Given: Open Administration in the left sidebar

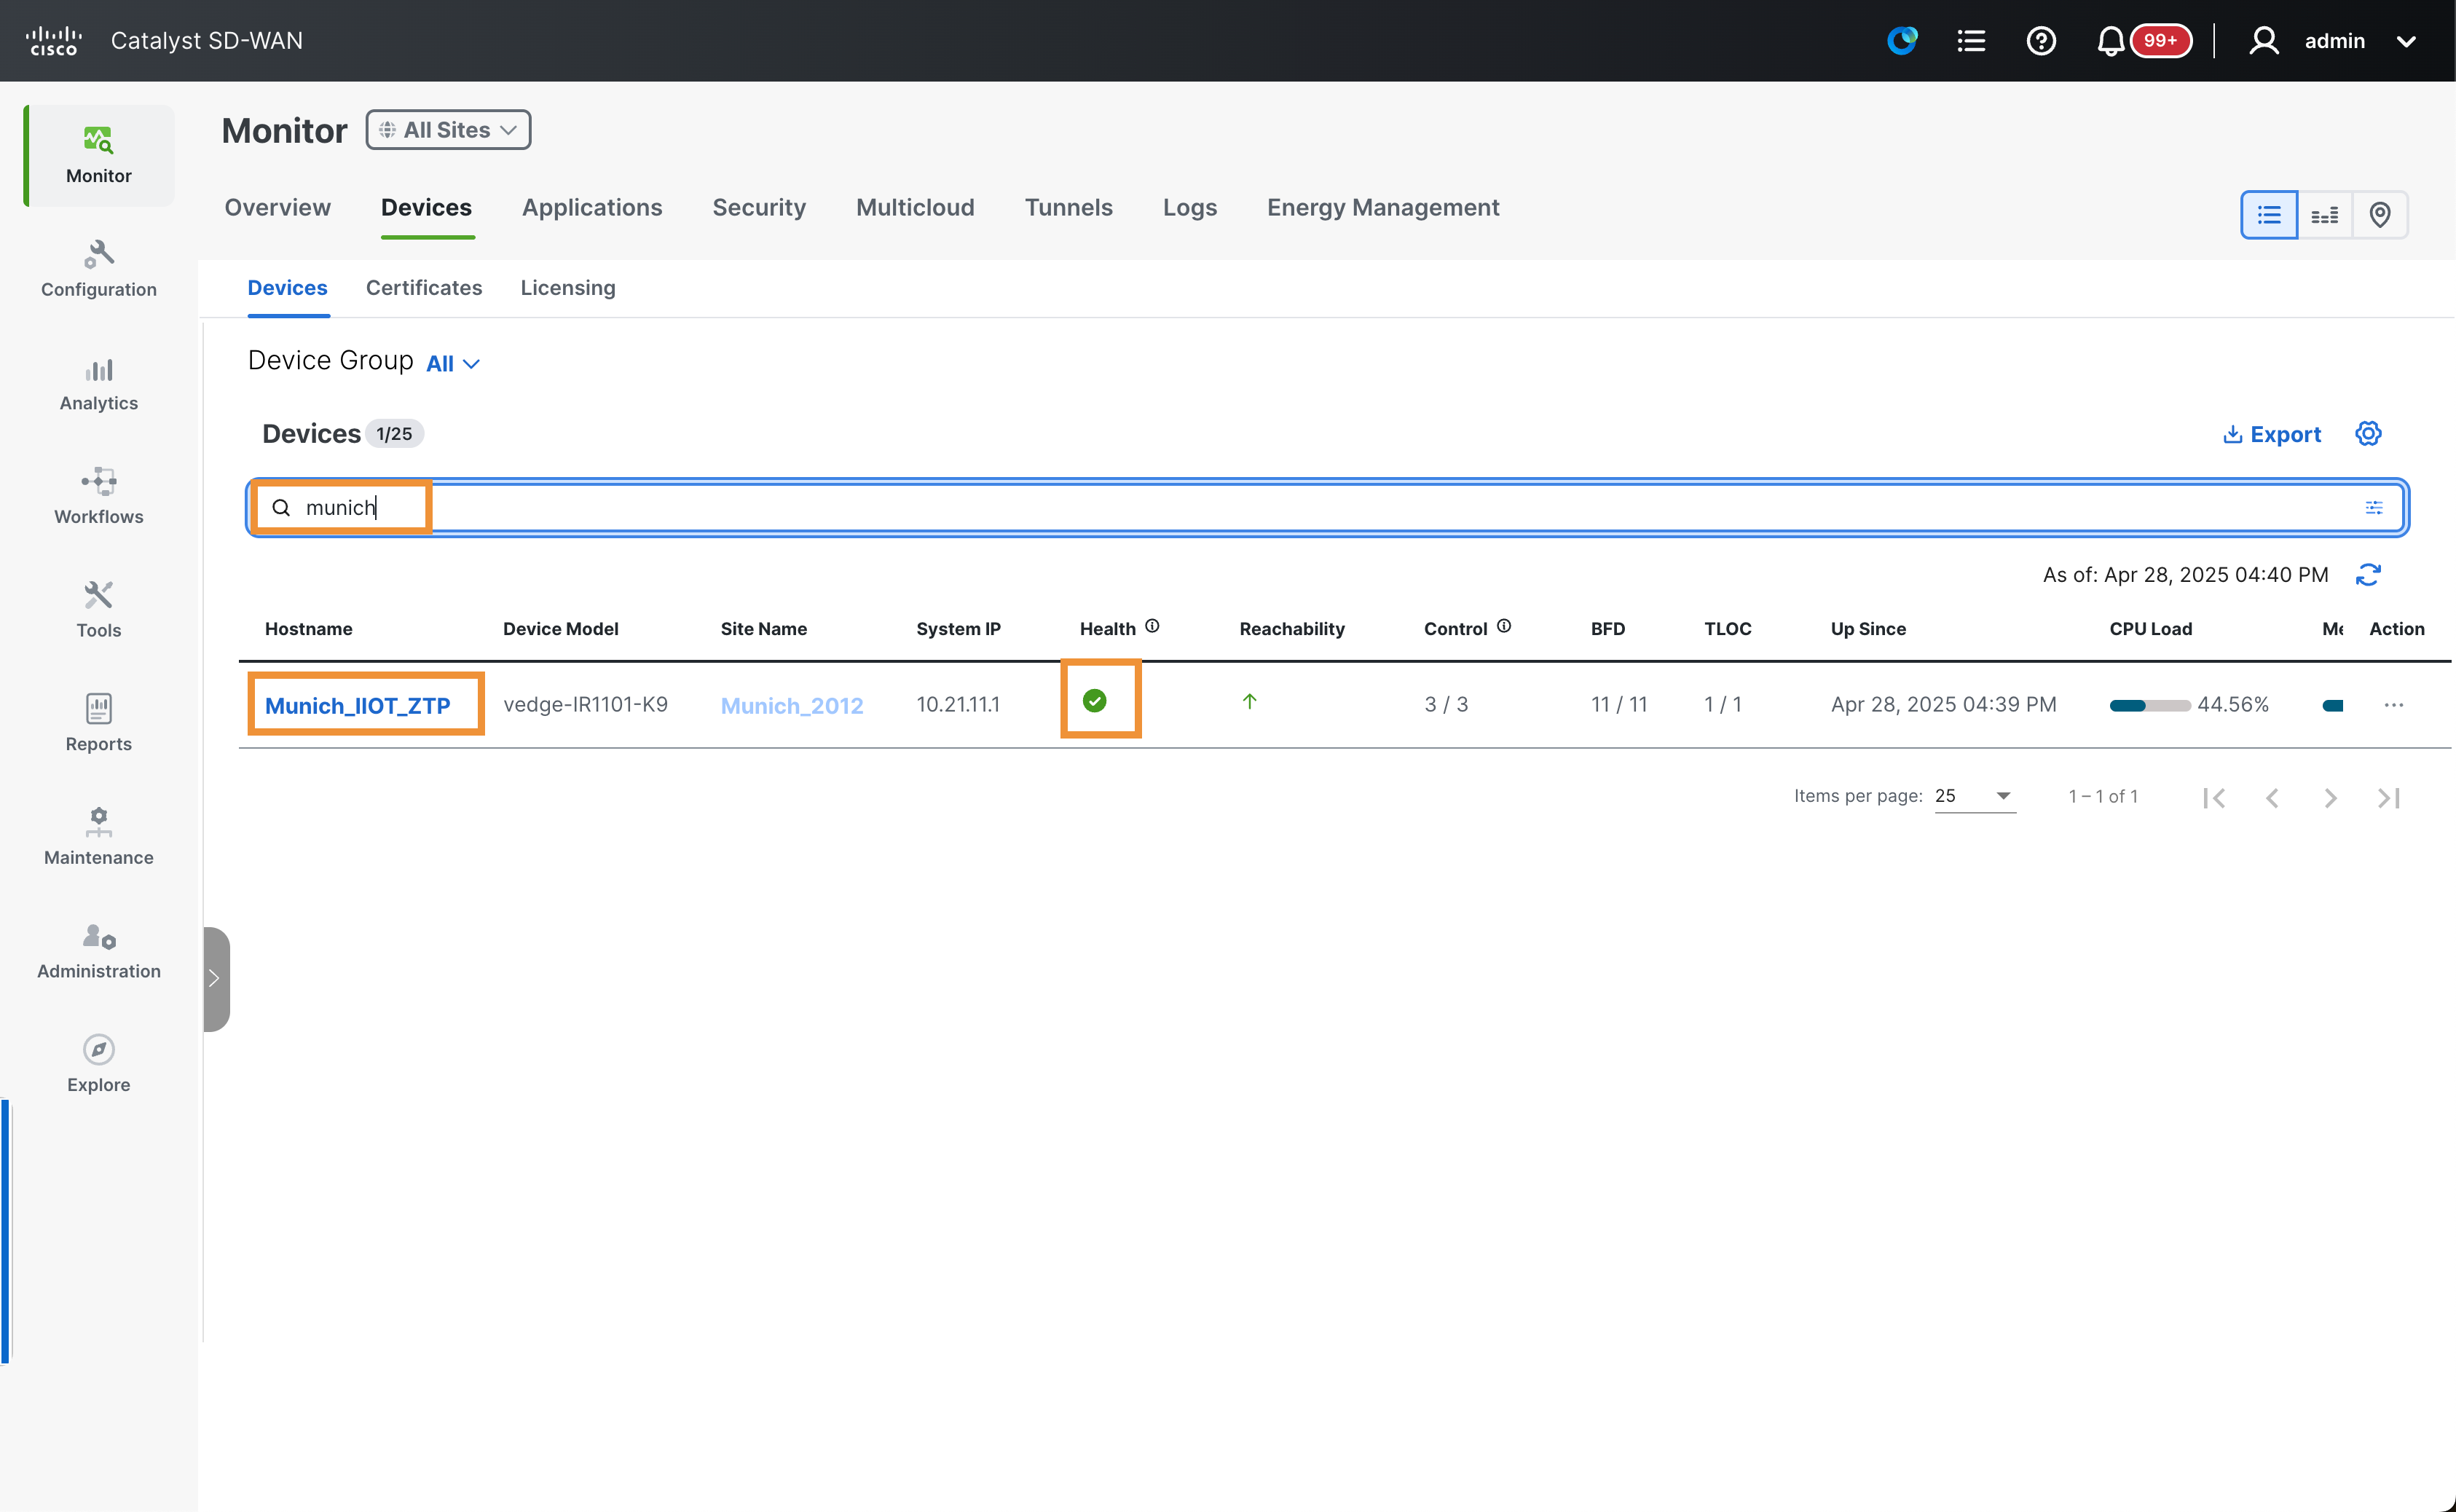Looking at the screenshot, I should click(x=99, y=951).
